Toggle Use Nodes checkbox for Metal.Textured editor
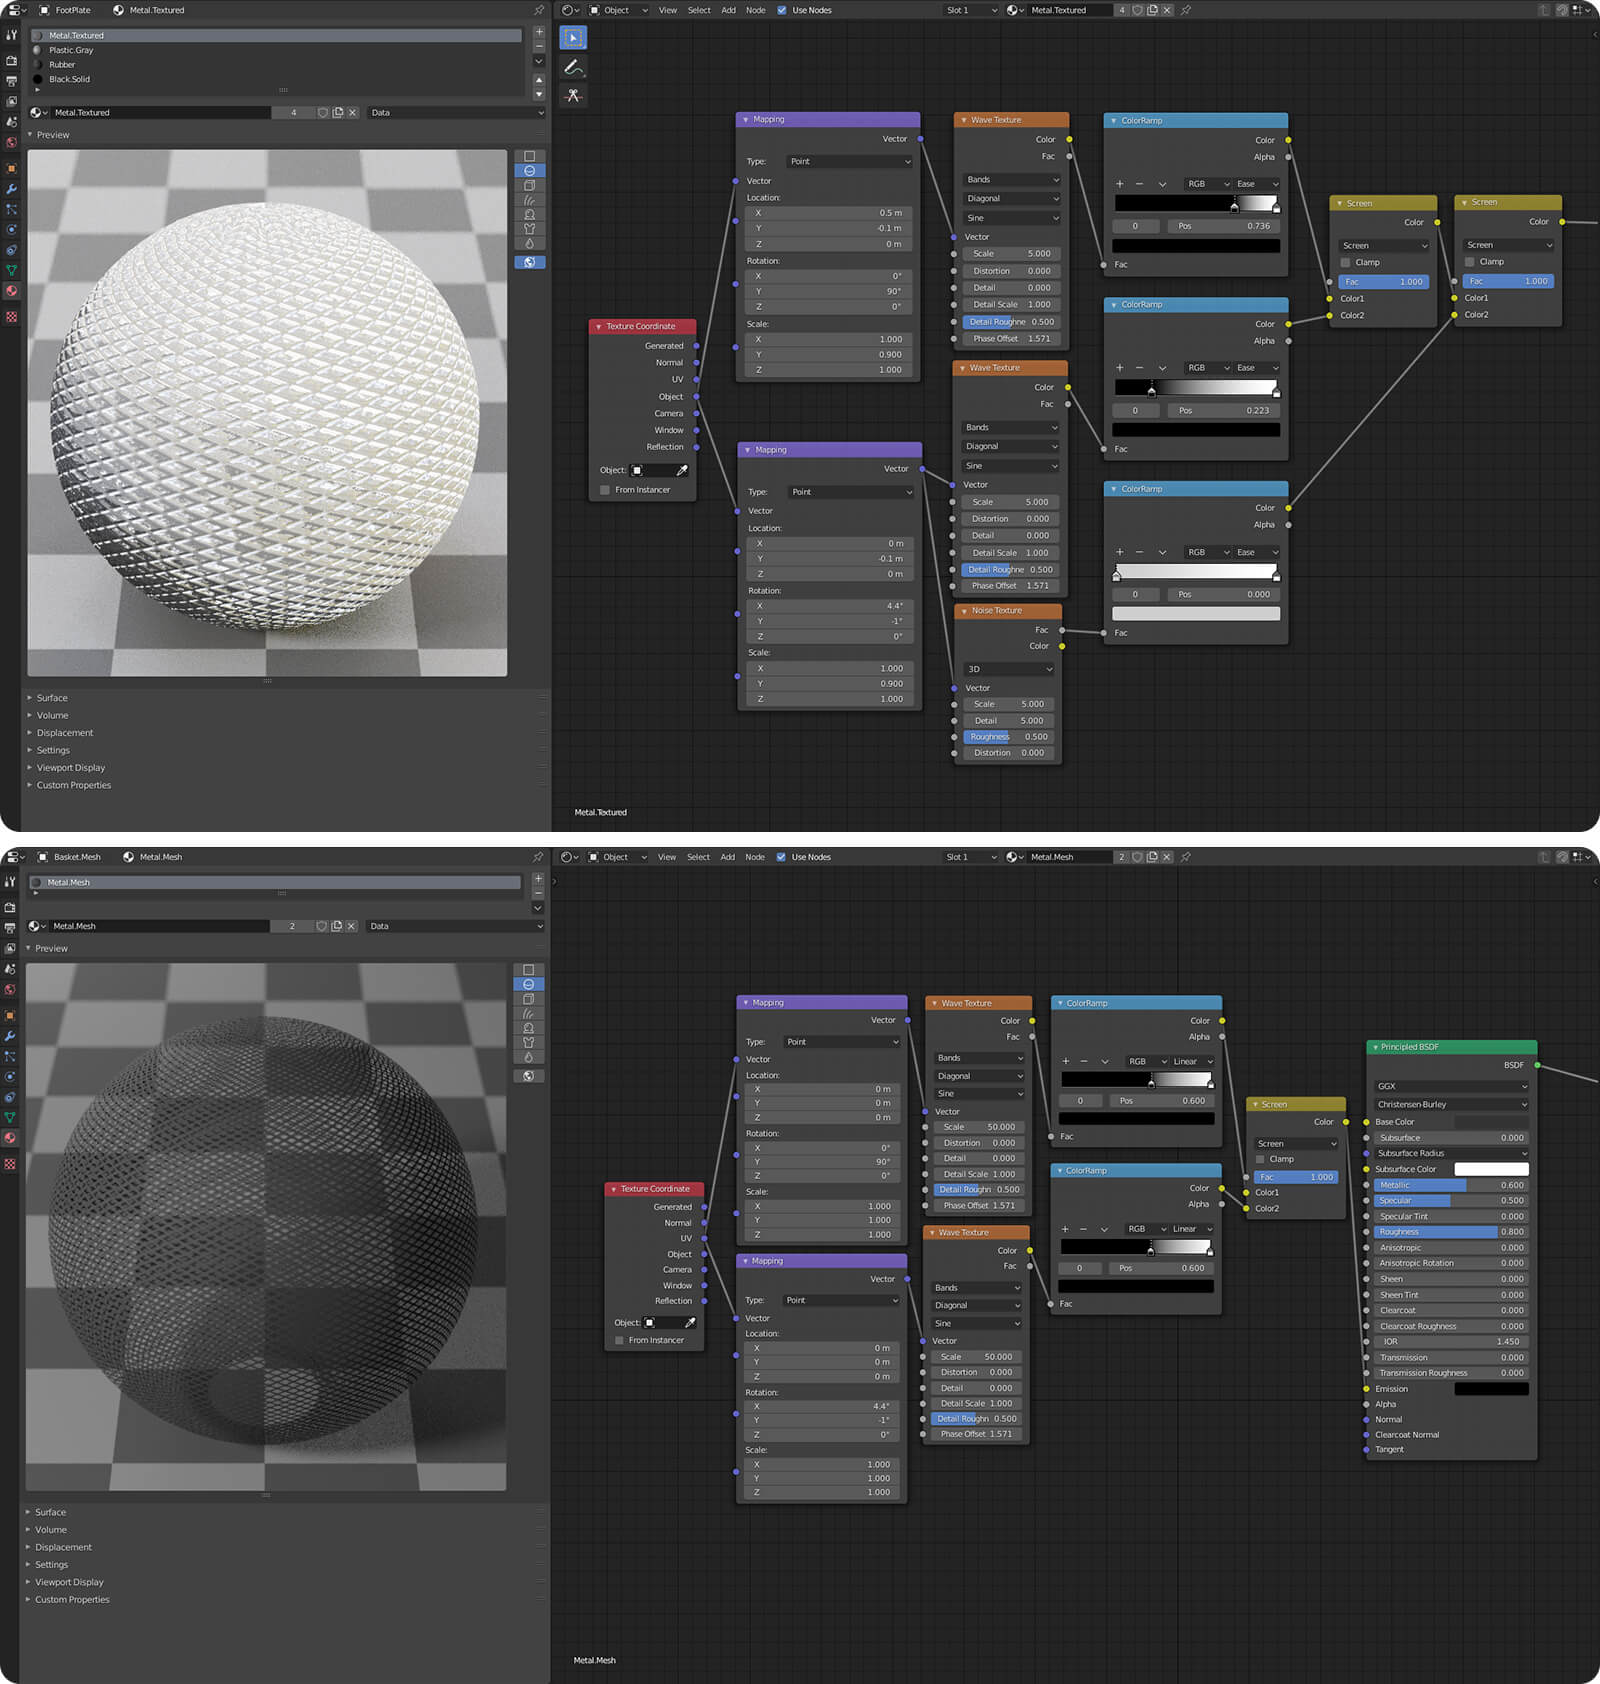Viewport: 1600px width, 1684px height. pyautogui.click(x=782, y=10)
